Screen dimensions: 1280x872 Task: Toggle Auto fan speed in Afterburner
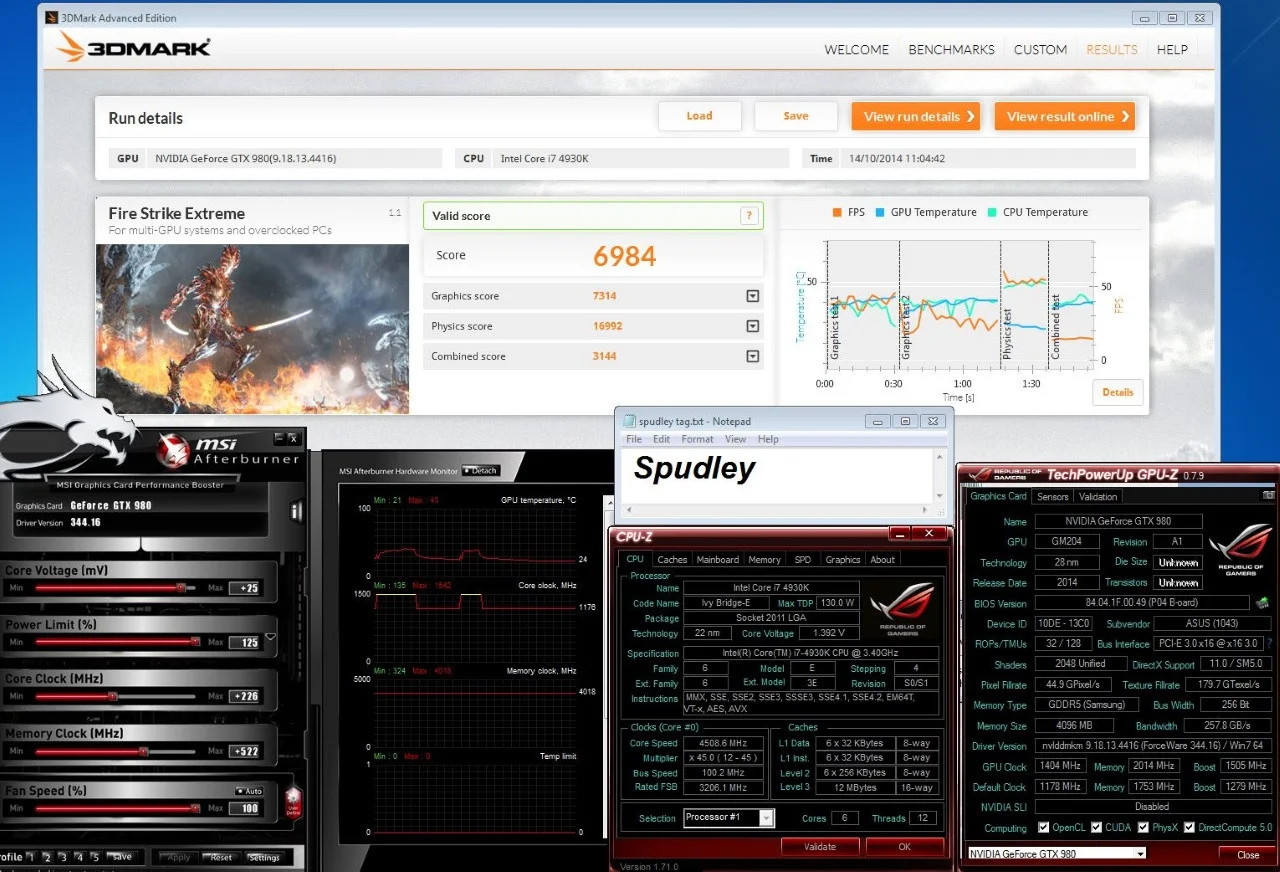point(249,791)
